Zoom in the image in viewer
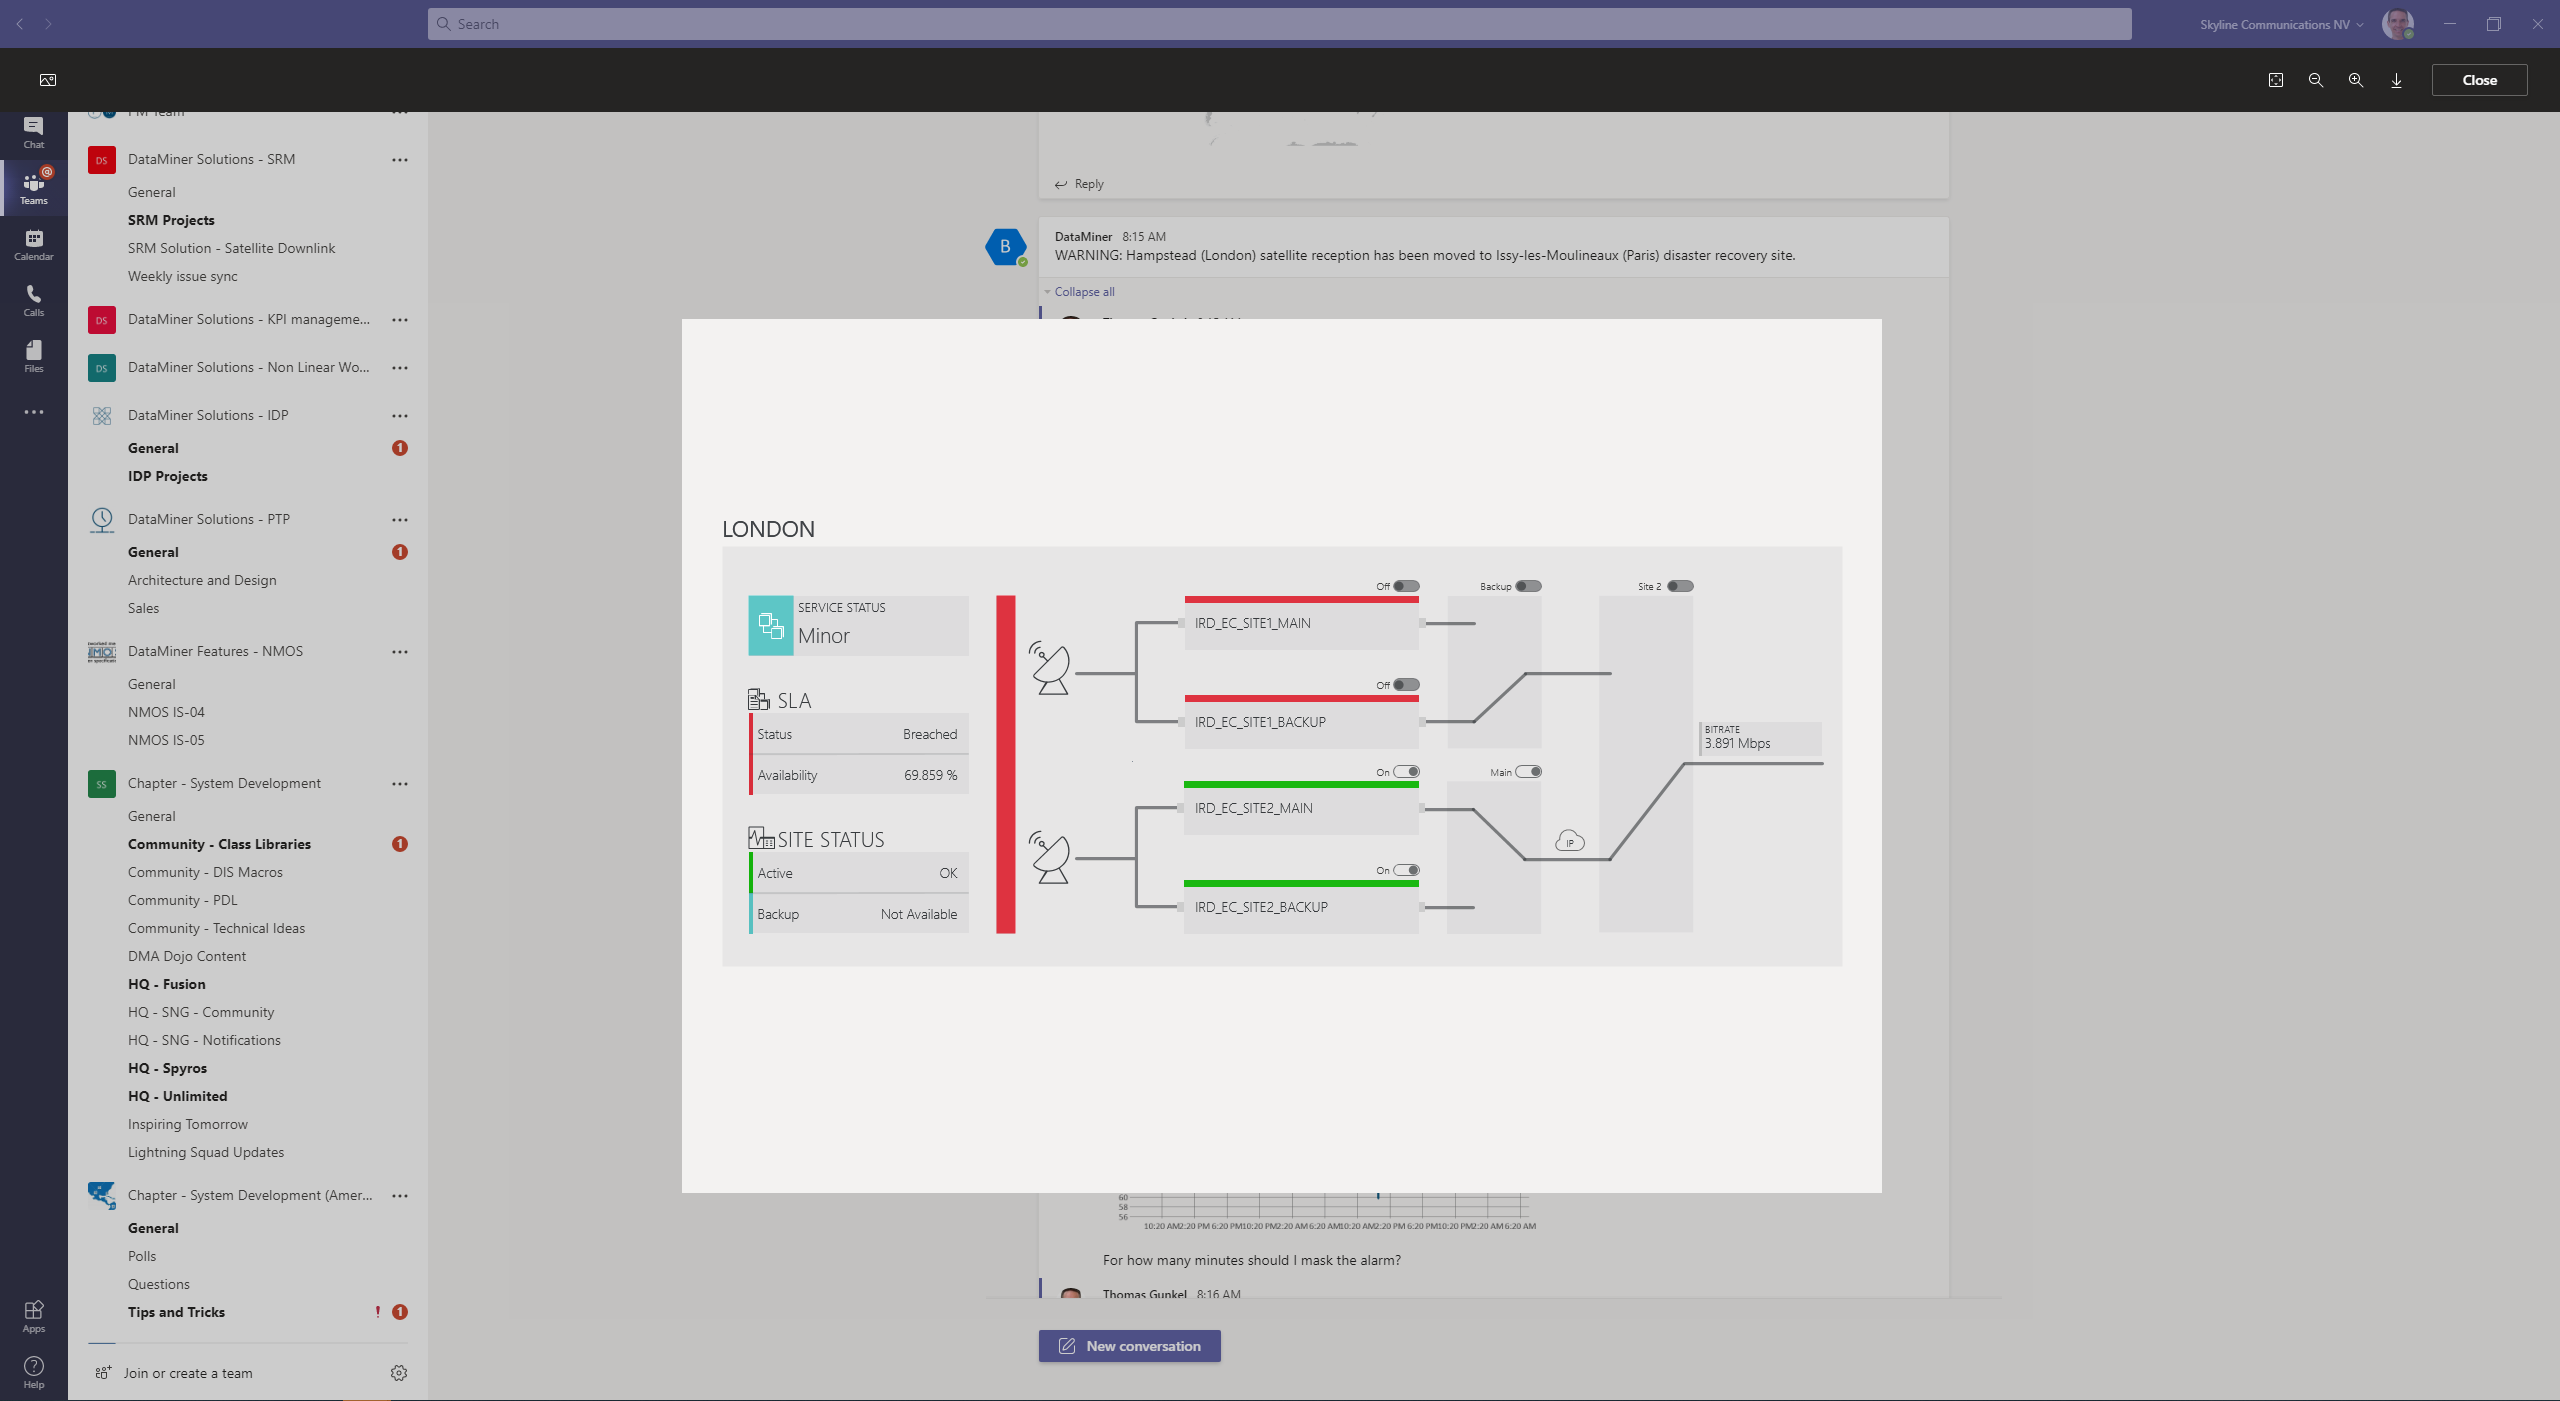 pos(2356,80)
